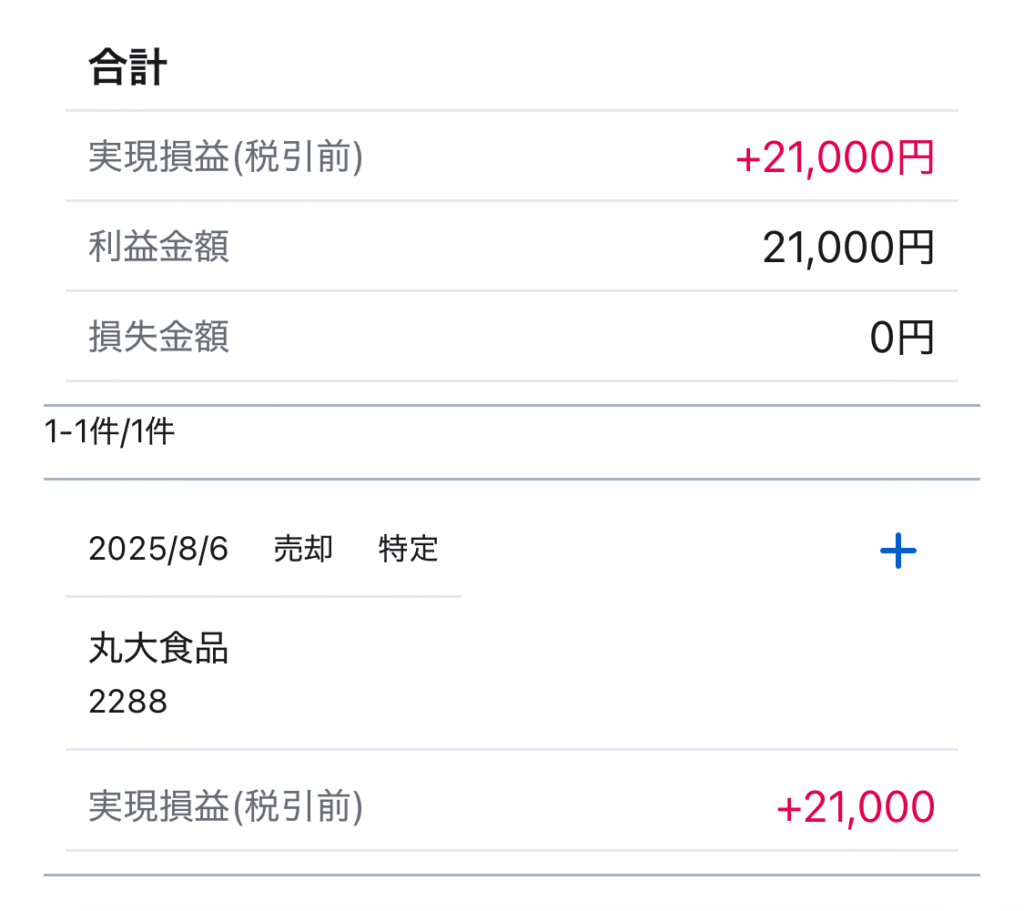
Task: Select the 21,000円 profit amount value
Action: point(848,248)
